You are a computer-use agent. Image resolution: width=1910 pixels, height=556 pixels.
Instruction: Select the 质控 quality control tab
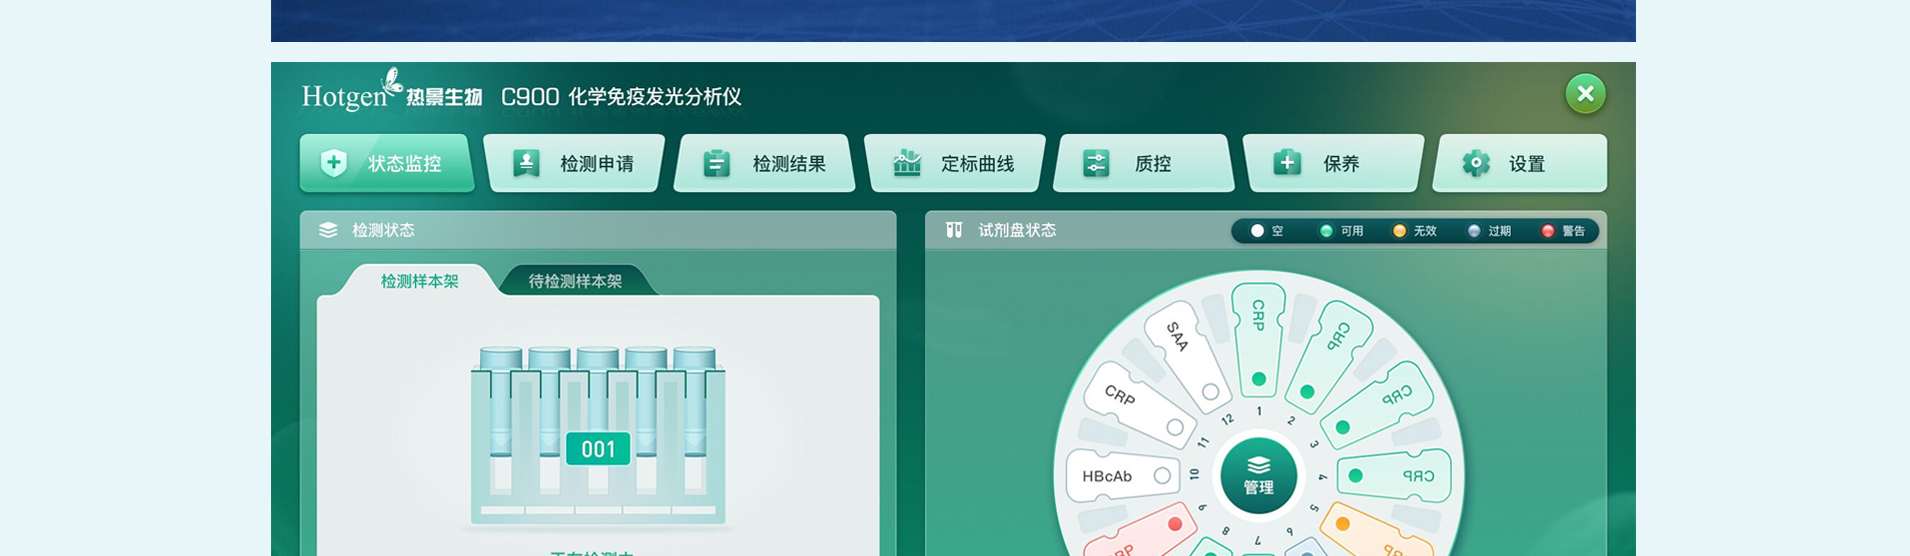pyautogui.click(x=1144, y=163)
